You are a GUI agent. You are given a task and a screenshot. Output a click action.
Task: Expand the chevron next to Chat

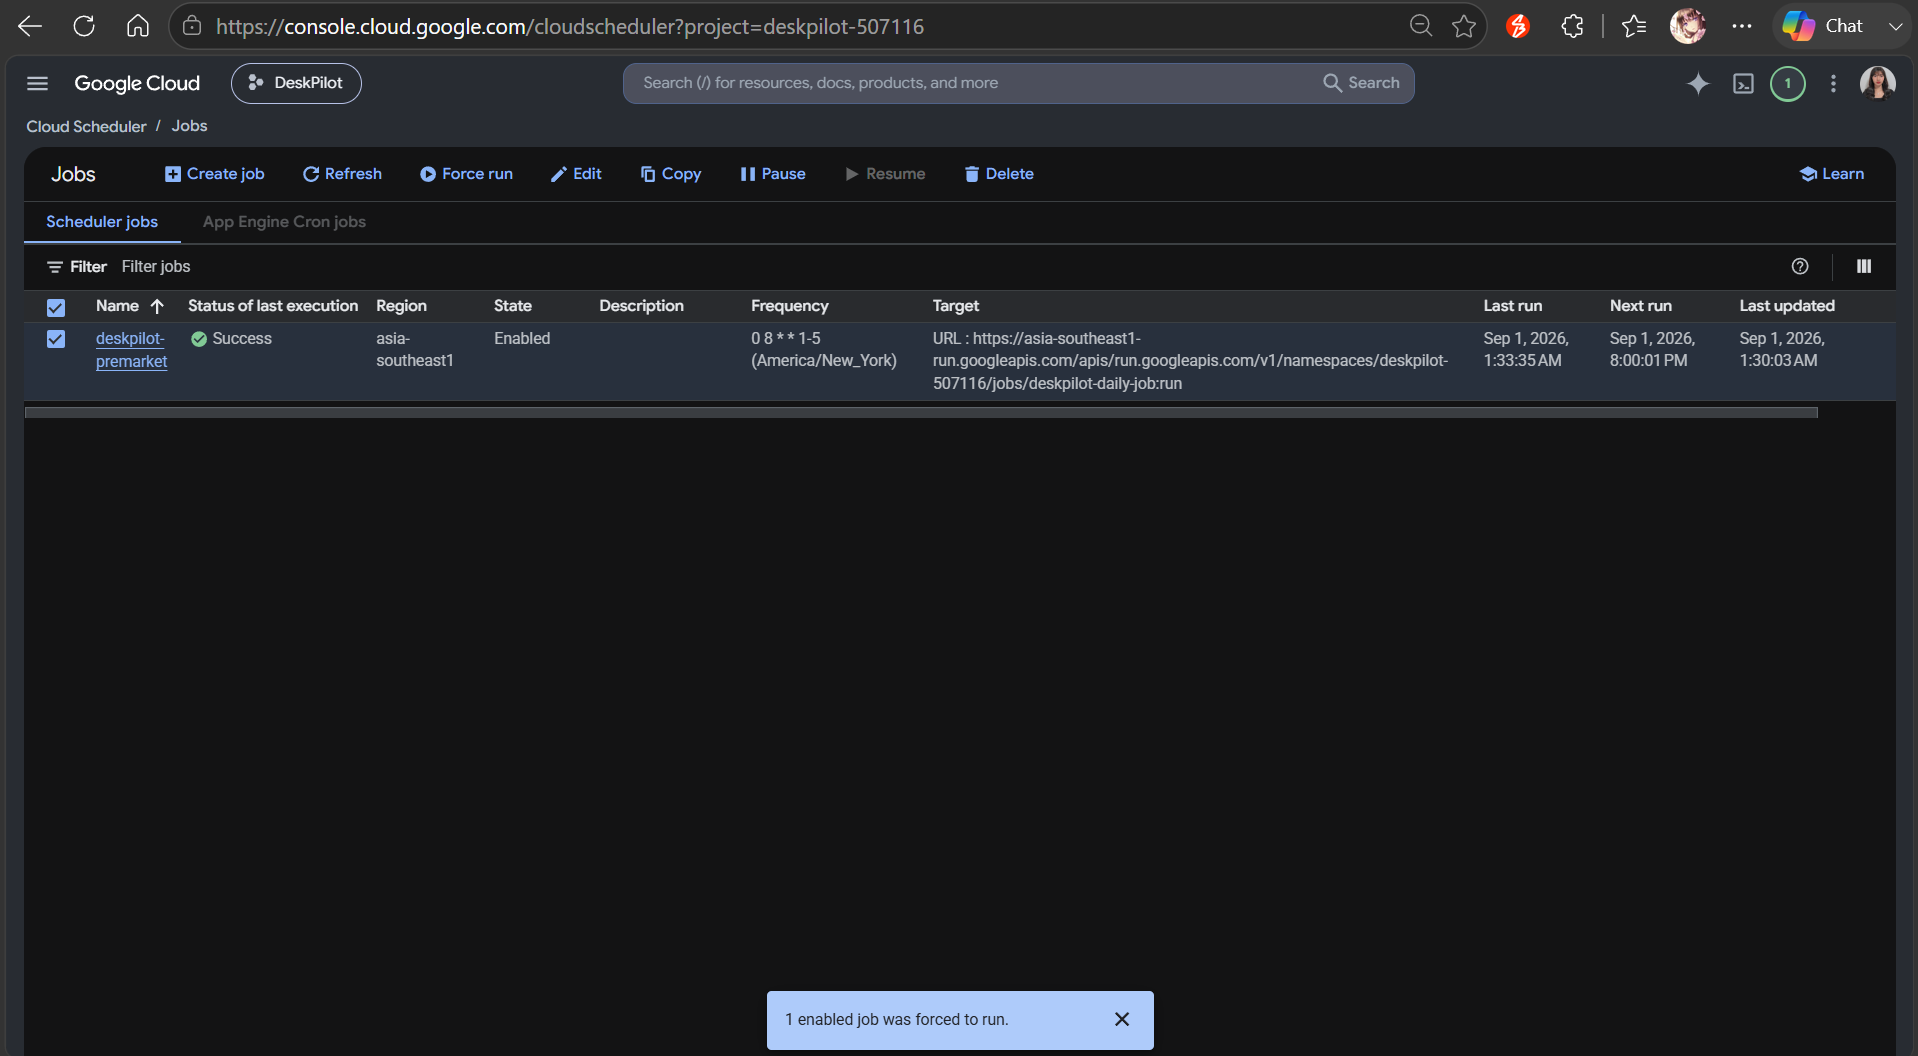click(x=1895, y=27)
